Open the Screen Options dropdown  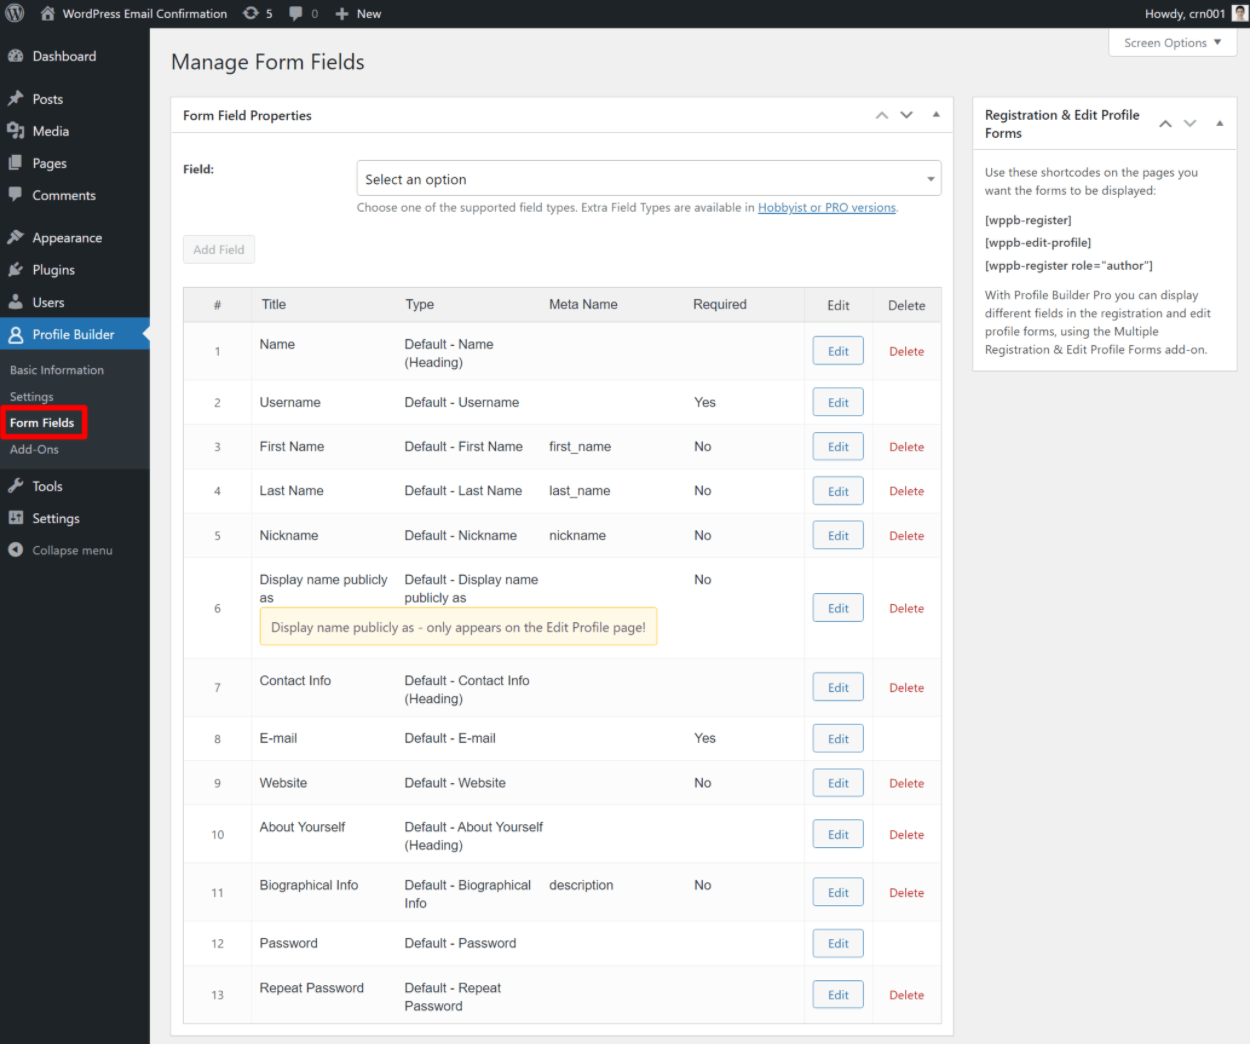1171,42
